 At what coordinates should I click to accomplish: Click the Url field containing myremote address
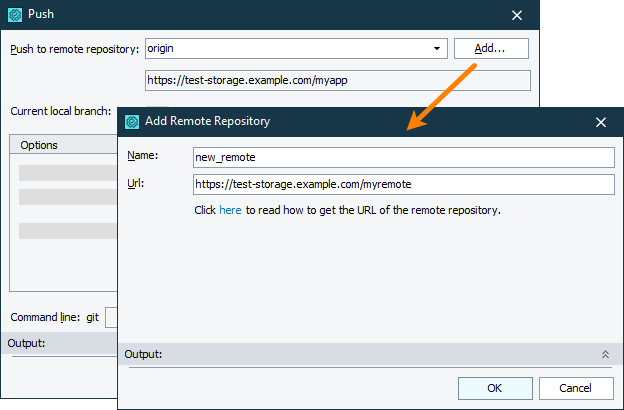(403, 184)
